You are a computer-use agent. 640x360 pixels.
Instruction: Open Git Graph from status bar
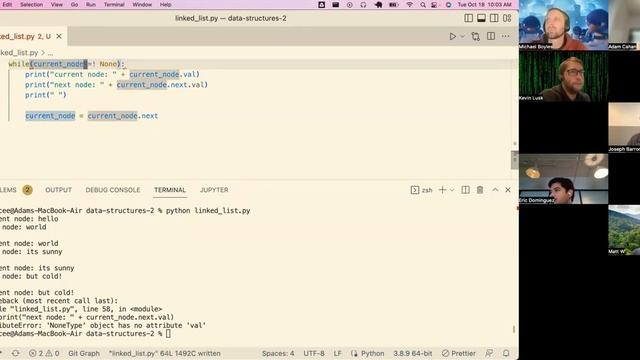[x=84, y=353]
